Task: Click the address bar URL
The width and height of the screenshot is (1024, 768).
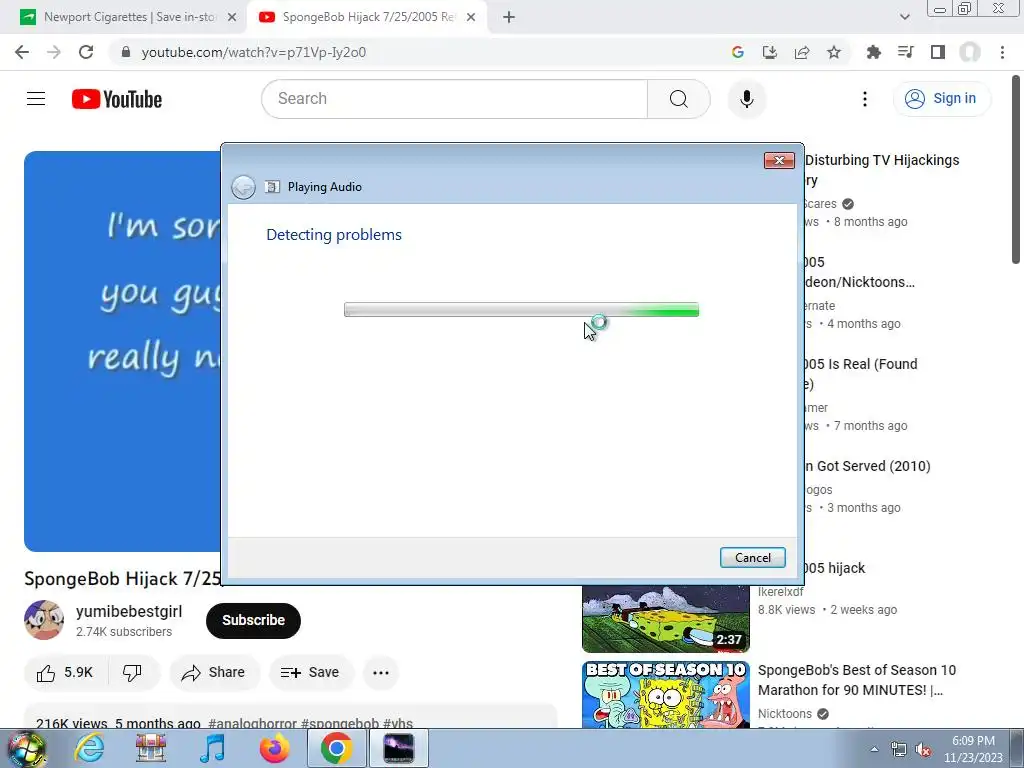Action: [253, 52]
